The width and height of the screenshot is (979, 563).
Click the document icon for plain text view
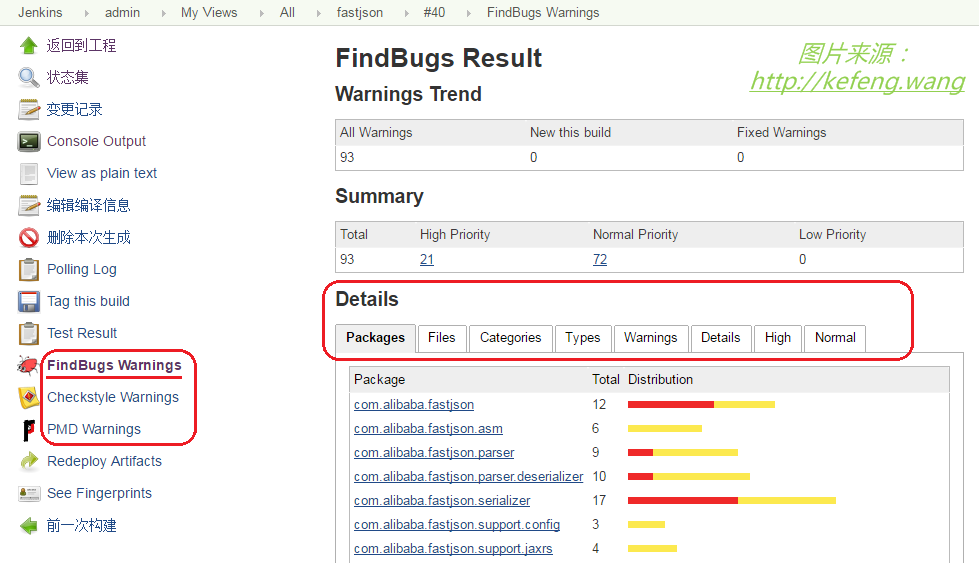(29, 174)
